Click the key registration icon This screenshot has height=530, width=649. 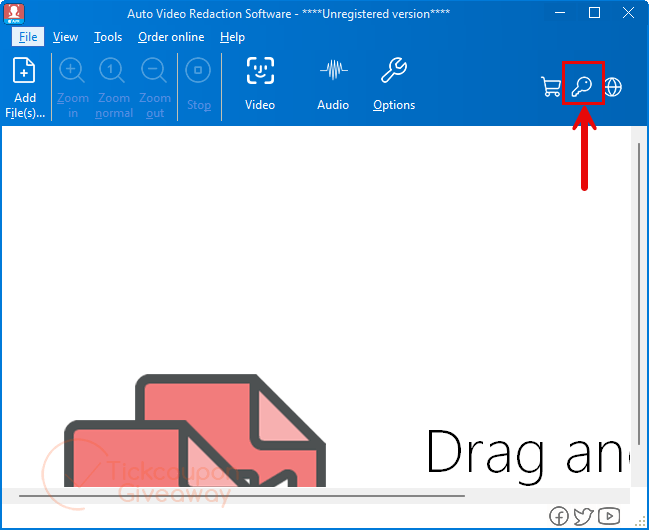(x=582, y=87)
